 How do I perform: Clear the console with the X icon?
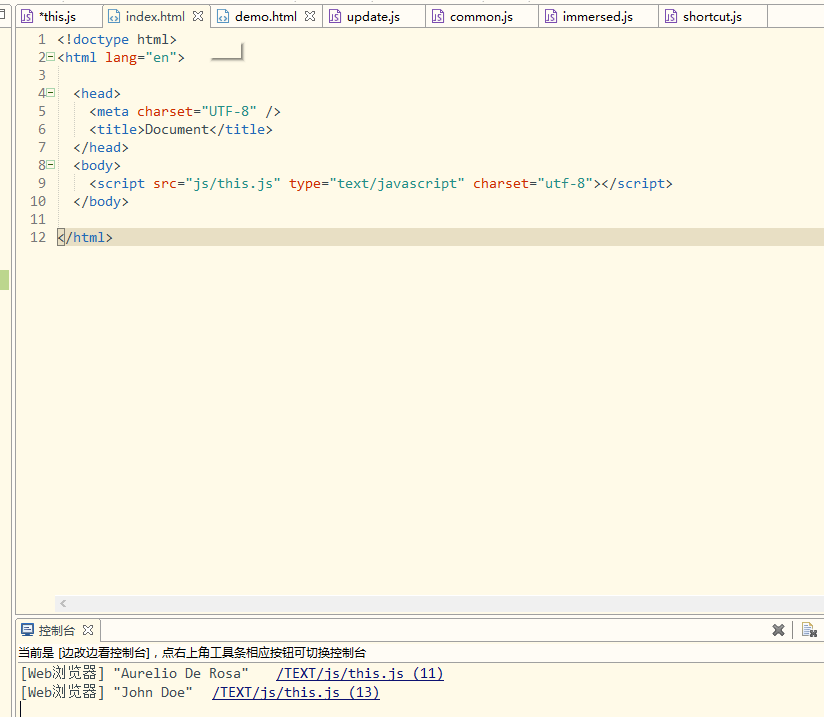point(778,630)
